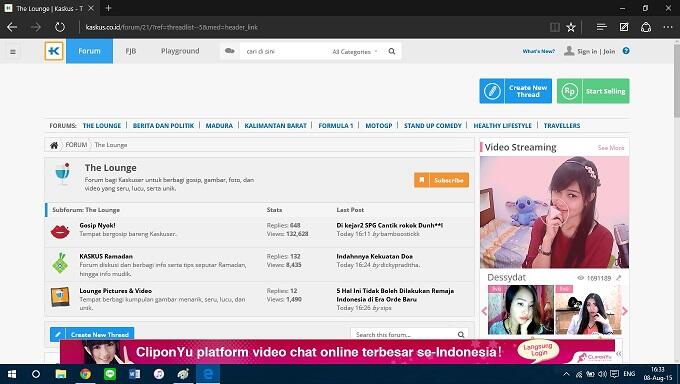This screenshot has width=680, height=384.
Task: Click the Sign in link
Action: click(x=587, y=51)
